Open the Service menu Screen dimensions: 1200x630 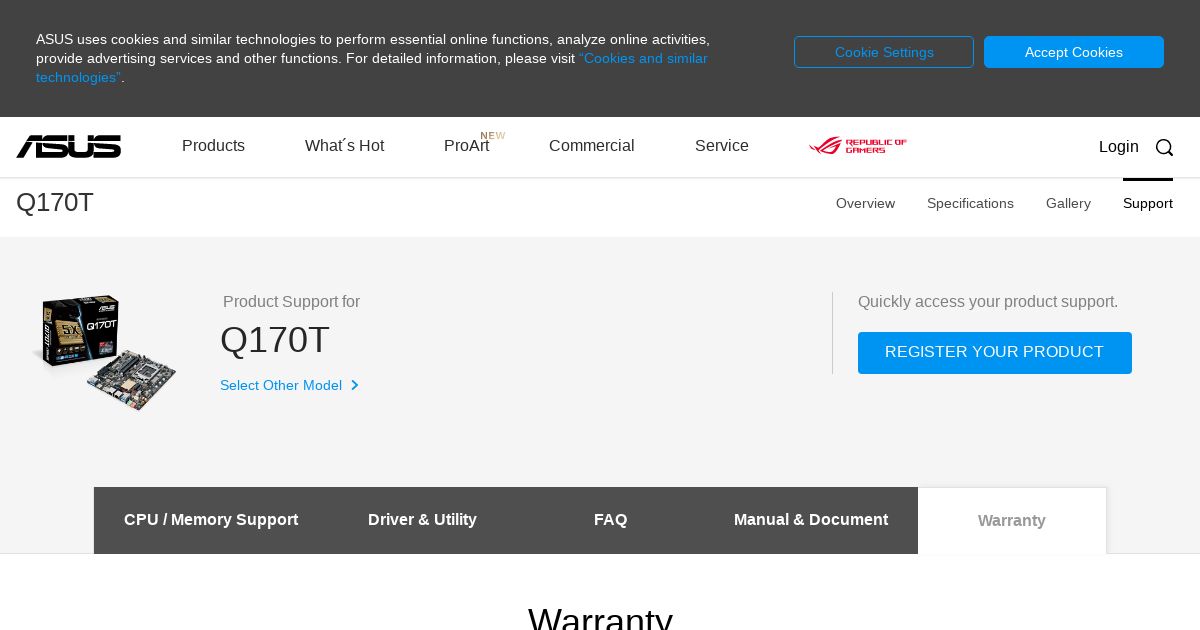click(722, 146)
